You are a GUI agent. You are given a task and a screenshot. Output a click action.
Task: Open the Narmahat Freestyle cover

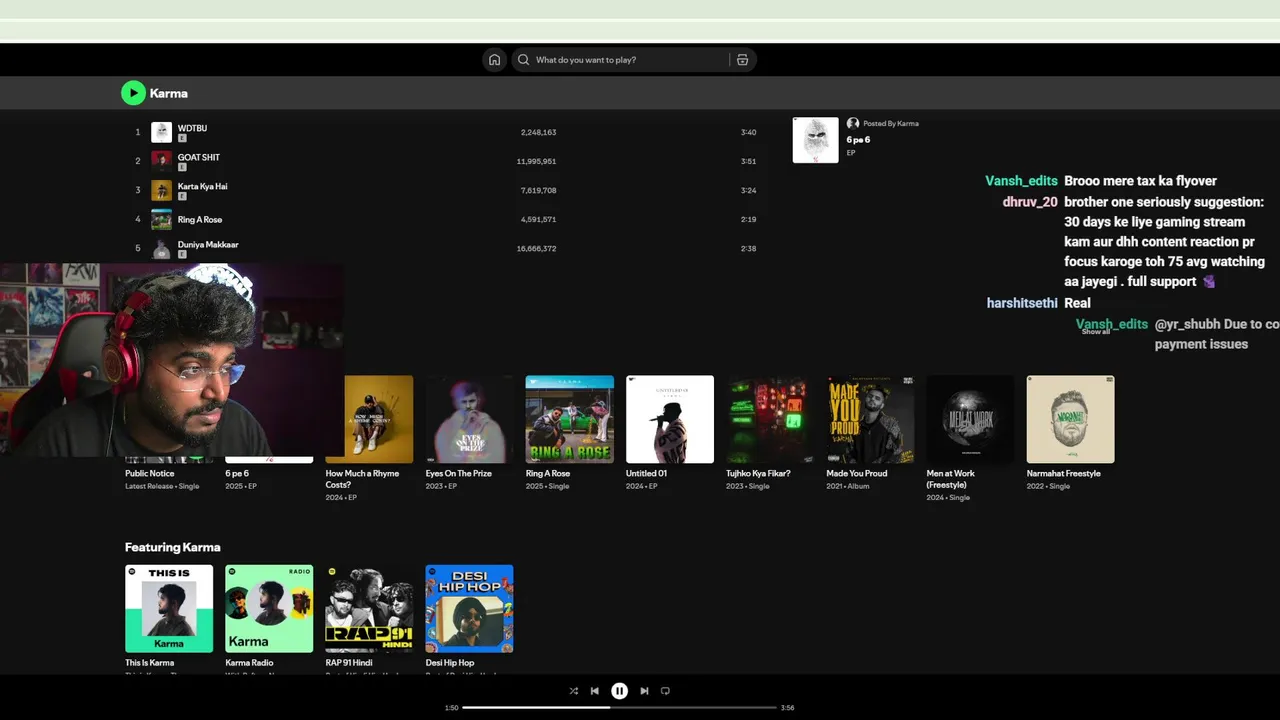coord(1070,419)
